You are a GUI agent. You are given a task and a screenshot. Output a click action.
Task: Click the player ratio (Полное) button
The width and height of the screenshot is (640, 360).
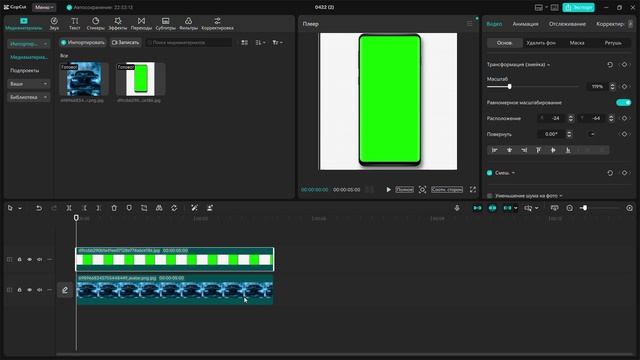click(404, 189)
